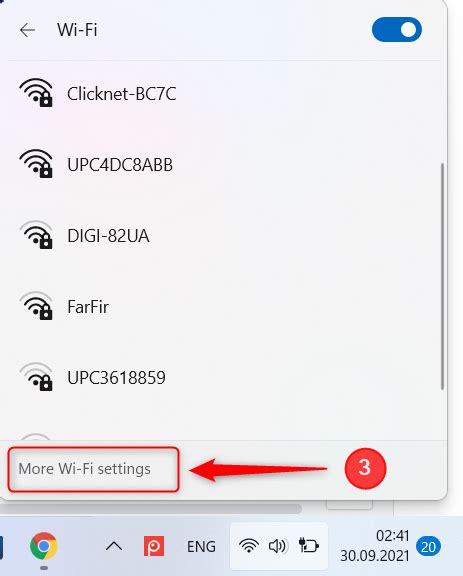Click the taskbar volume speaker icon
The image size is (463, 576).
pyautogui.click(x=277, y=546)
